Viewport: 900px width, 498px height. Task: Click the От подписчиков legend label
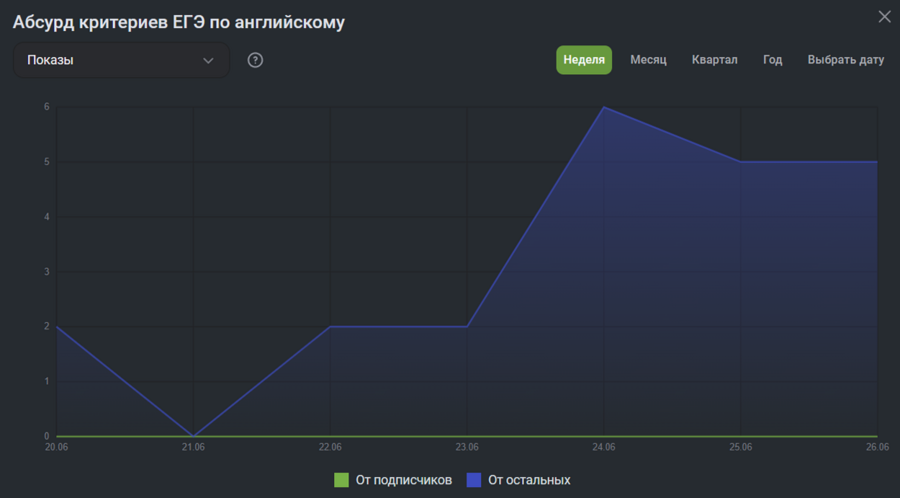point(404,480)
